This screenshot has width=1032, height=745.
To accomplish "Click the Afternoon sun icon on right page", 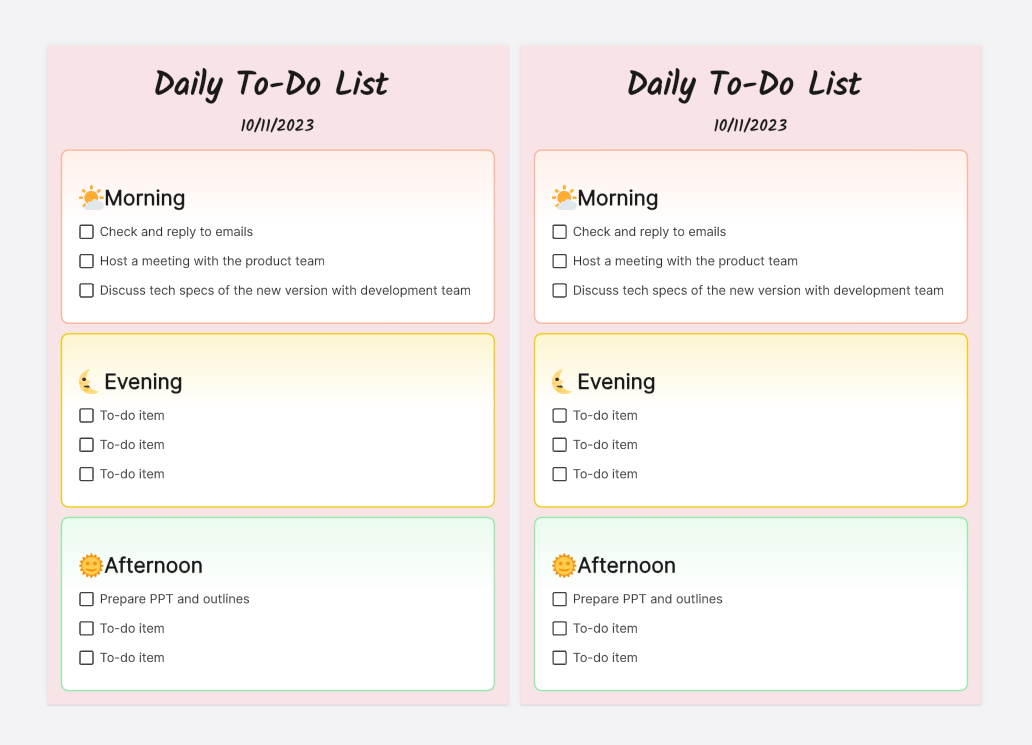I will click(x=564, y=566).
